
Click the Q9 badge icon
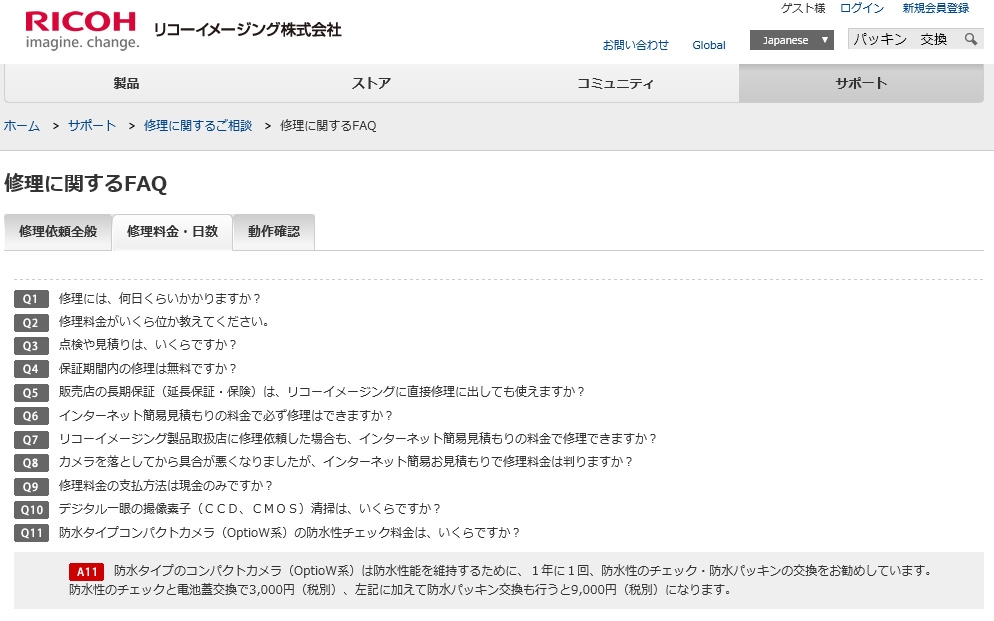coord(31,487)
